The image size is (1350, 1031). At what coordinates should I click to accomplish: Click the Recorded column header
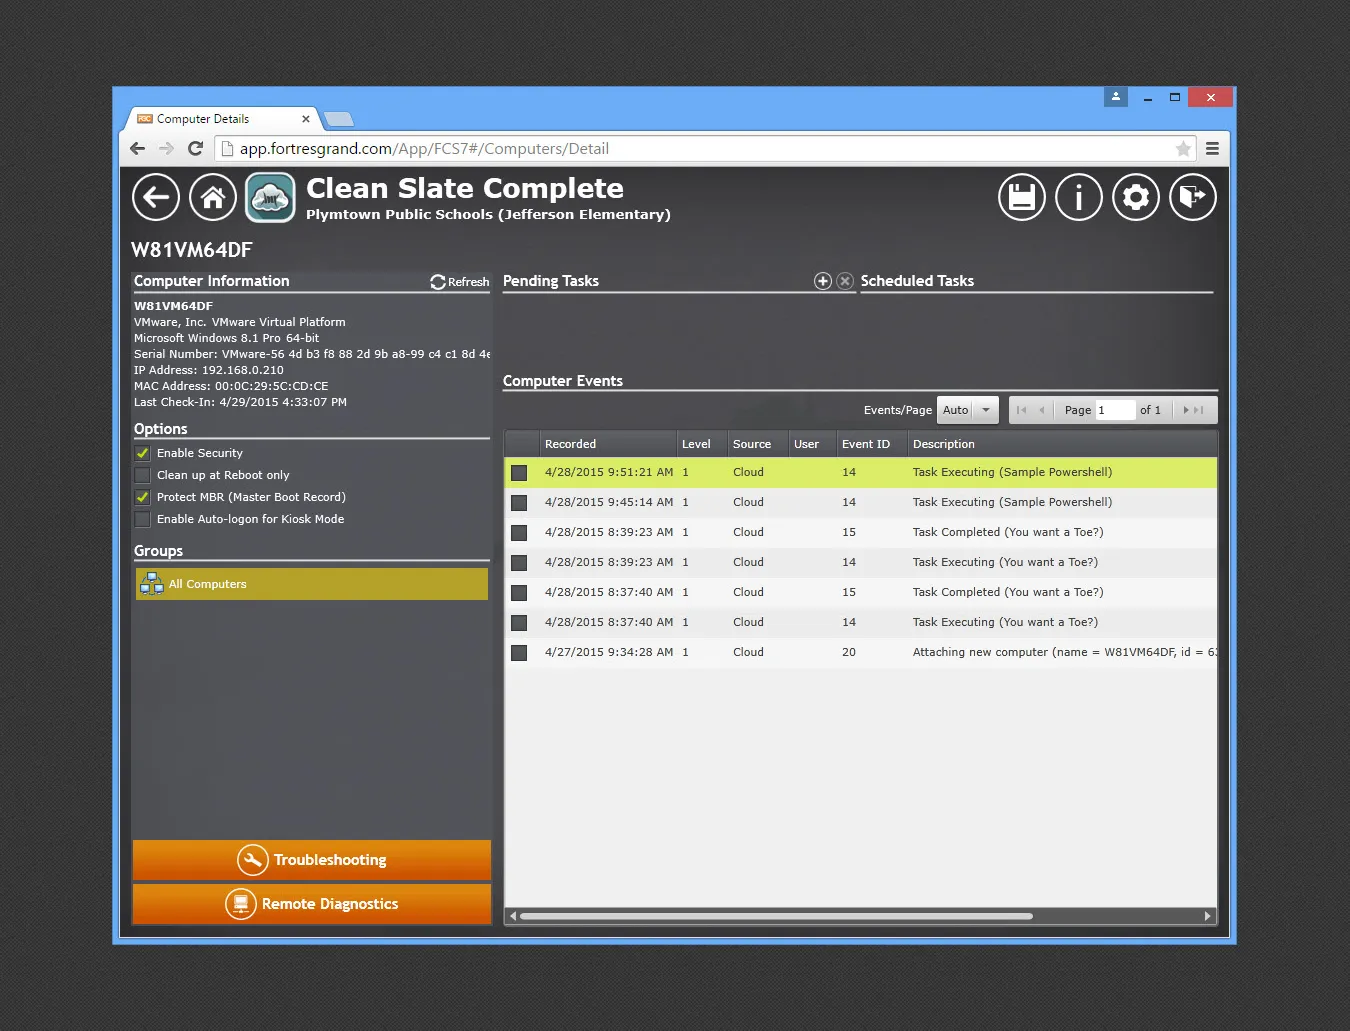point(570,444)
